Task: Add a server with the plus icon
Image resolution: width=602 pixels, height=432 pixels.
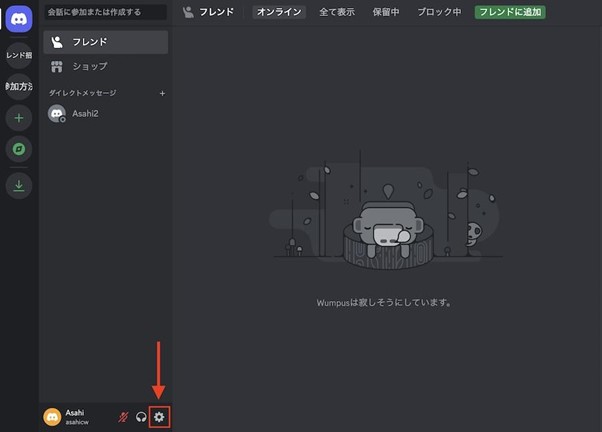Action: coord(19,118)
